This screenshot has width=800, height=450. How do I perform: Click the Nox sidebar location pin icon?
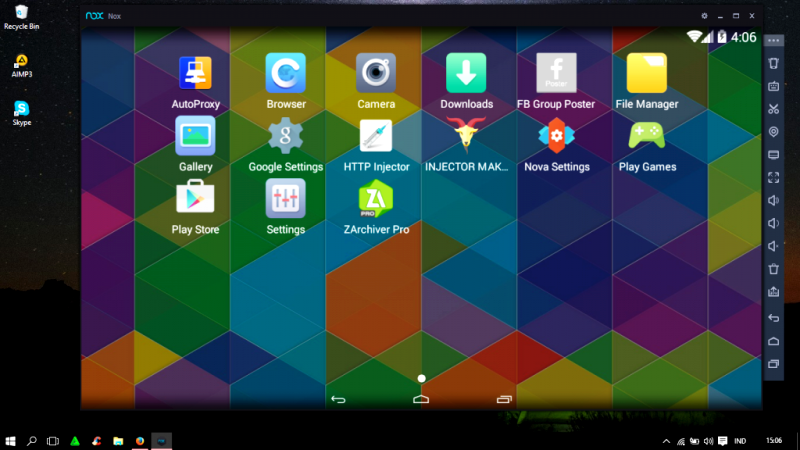tap(773, 132)
